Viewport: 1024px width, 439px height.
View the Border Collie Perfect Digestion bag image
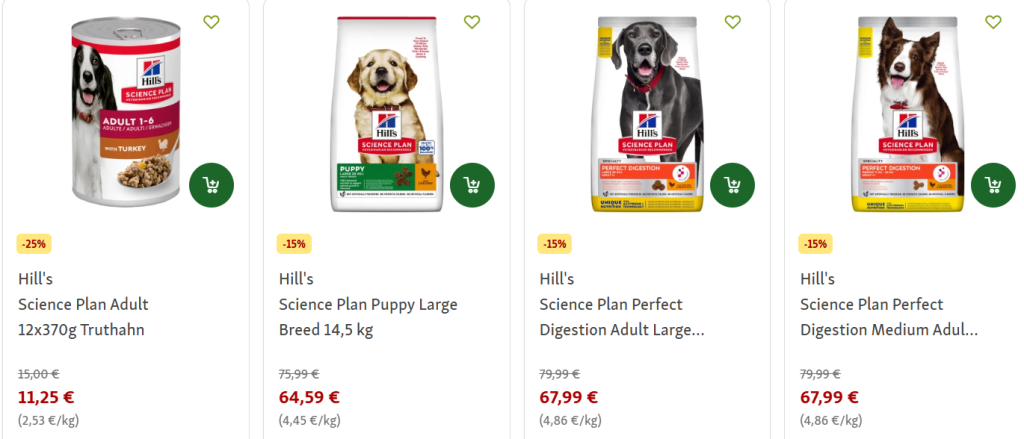point(910,114)
